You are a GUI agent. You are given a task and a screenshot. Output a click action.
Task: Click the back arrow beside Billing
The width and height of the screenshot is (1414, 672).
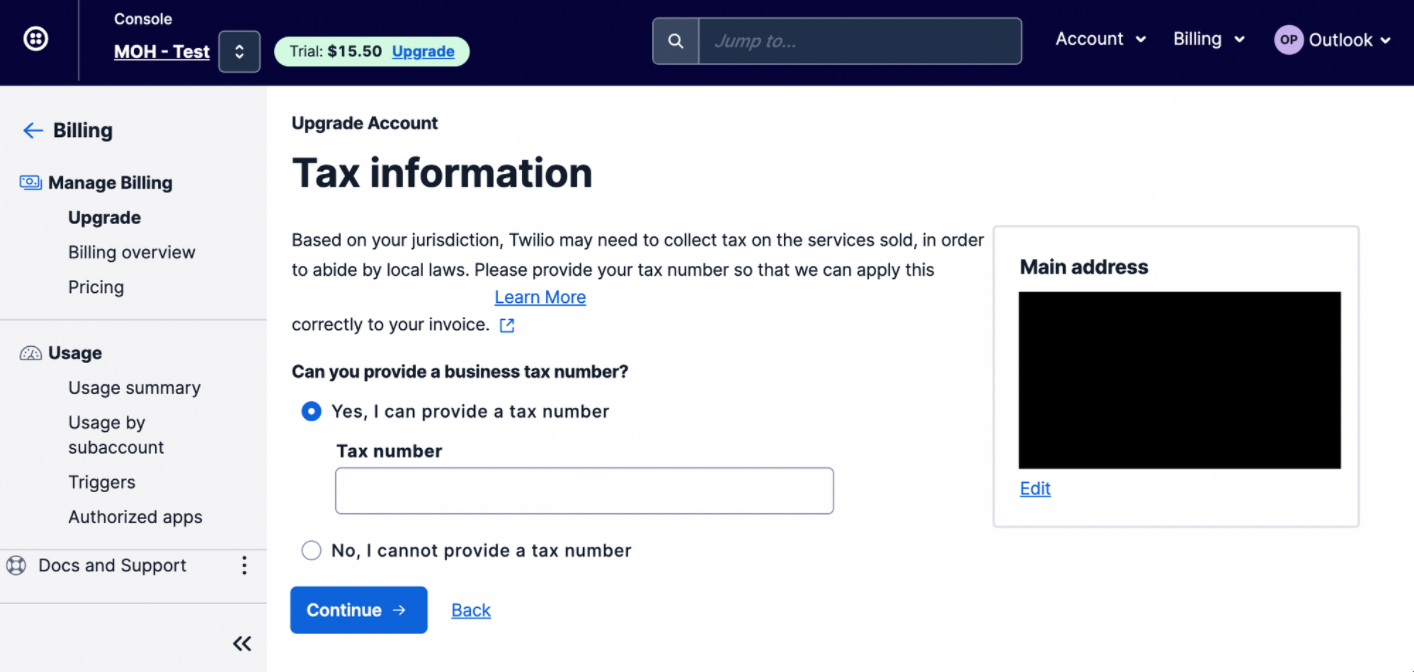(x=33, y=130)
